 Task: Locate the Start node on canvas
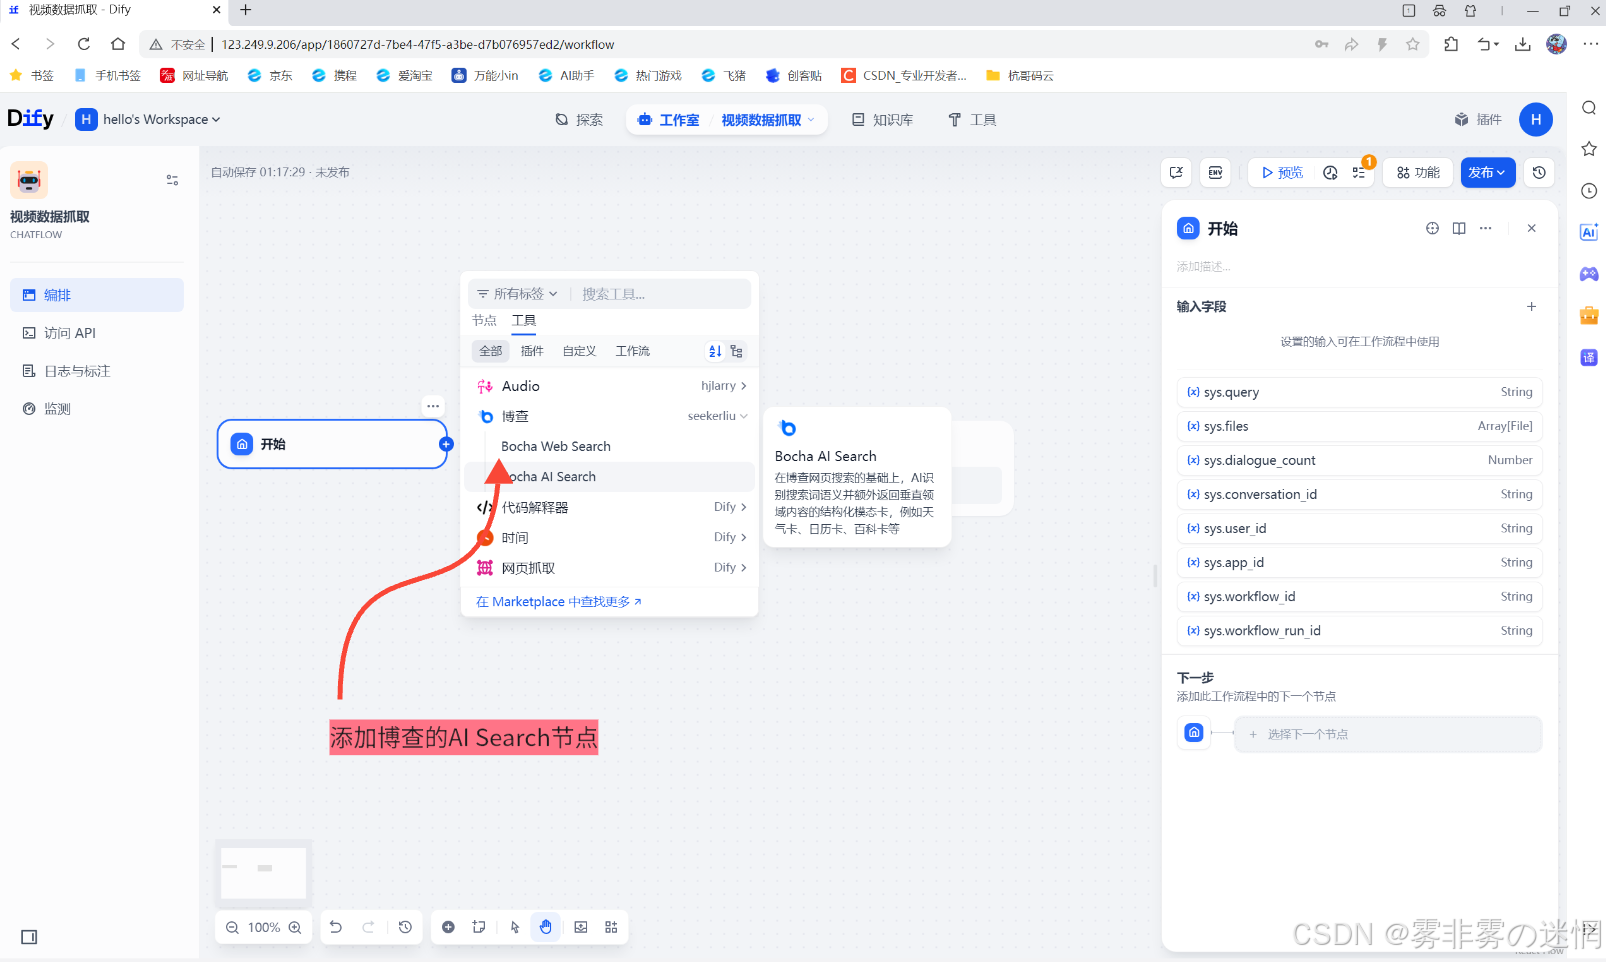click(x=1432, y=228)
